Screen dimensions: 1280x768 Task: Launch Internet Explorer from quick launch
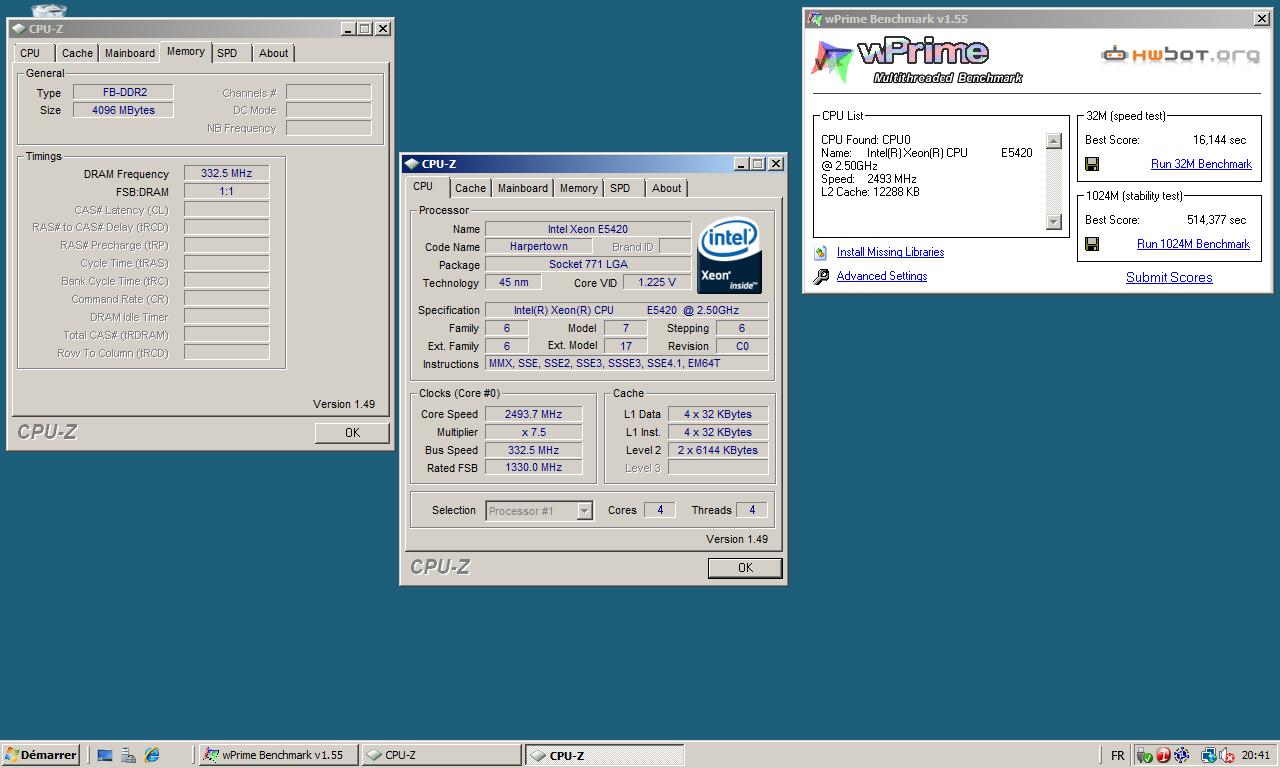click(152, 755)
